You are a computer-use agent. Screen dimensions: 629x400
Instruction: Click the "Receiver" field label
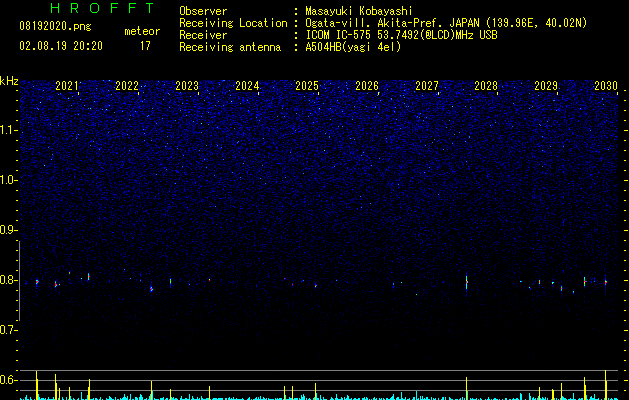click(x=203, y=35)
